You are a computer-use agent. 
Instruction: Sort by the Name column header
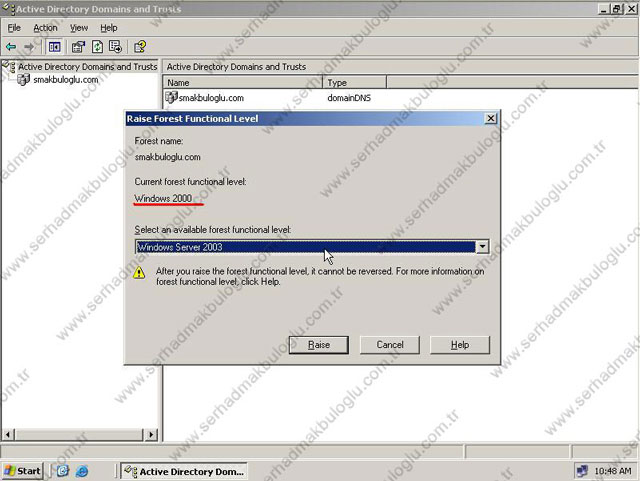pos(243,82)
